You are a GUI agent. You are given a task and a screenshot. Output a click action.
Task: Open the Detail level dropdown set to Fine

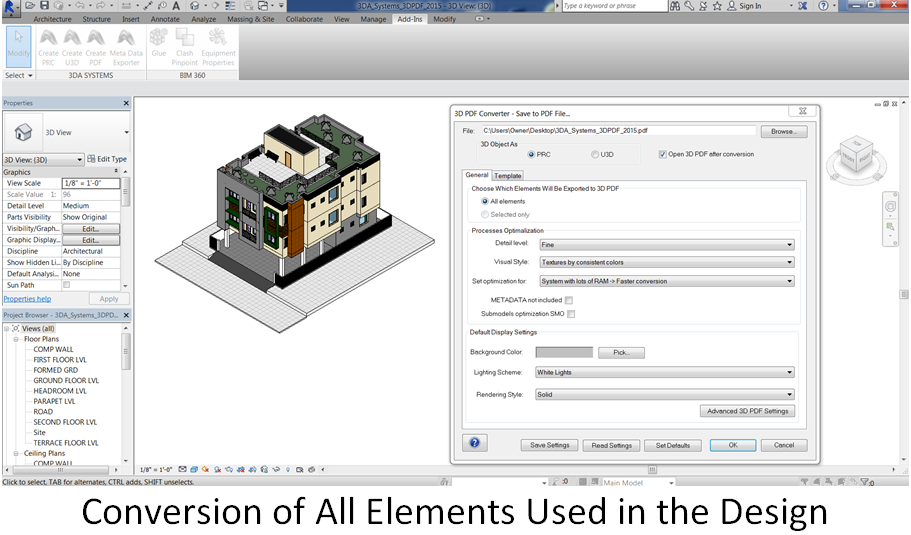click(x=666, y=245)
